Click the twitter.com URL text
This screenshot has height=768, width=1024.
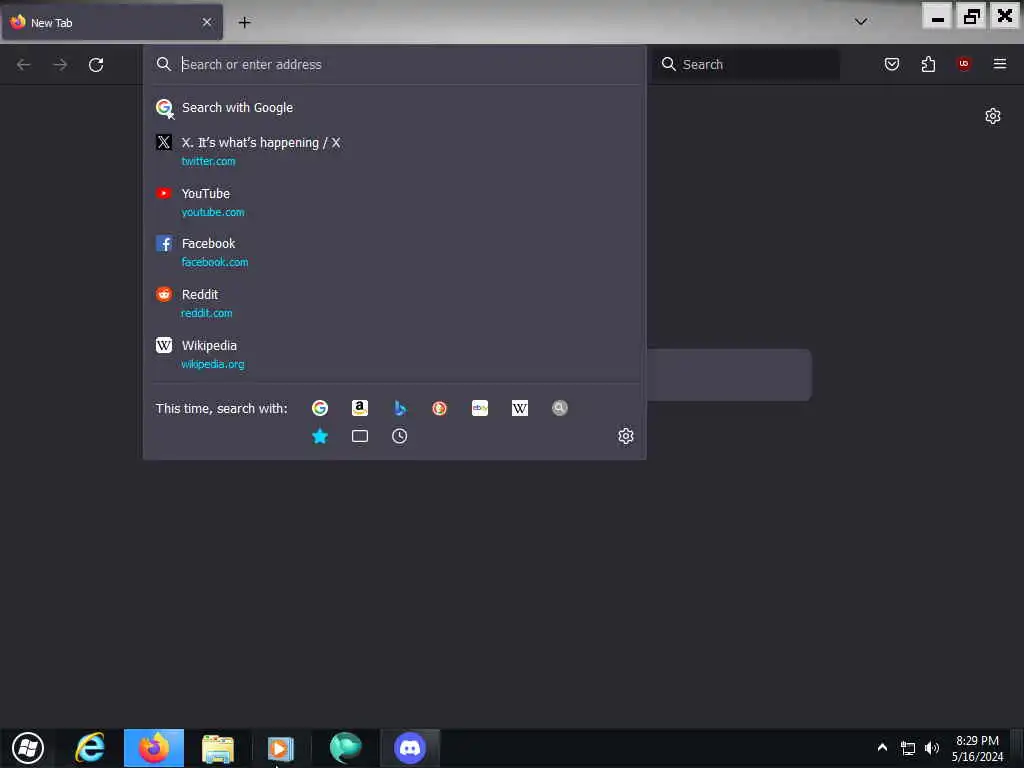coord(208,161)
